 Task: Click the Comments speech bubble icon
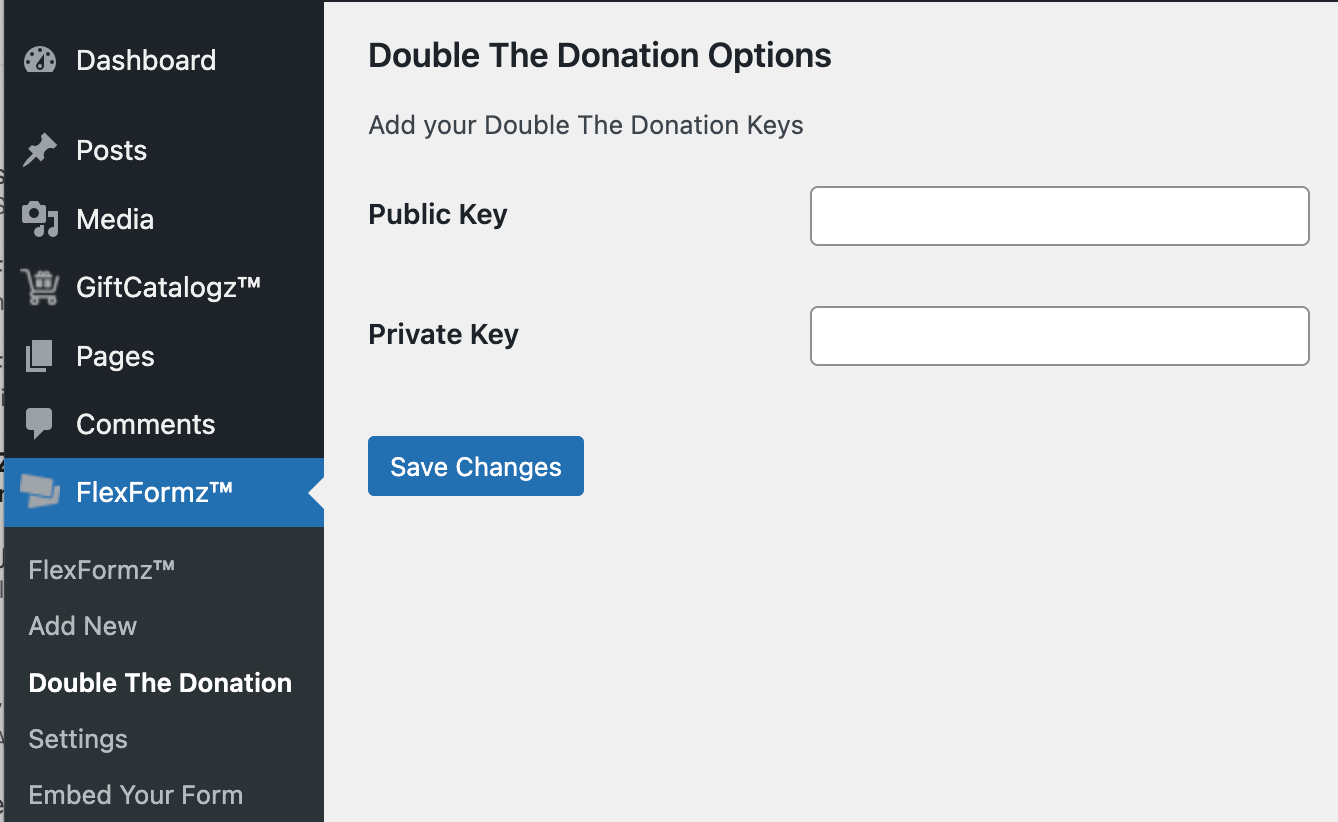(40, 424)
